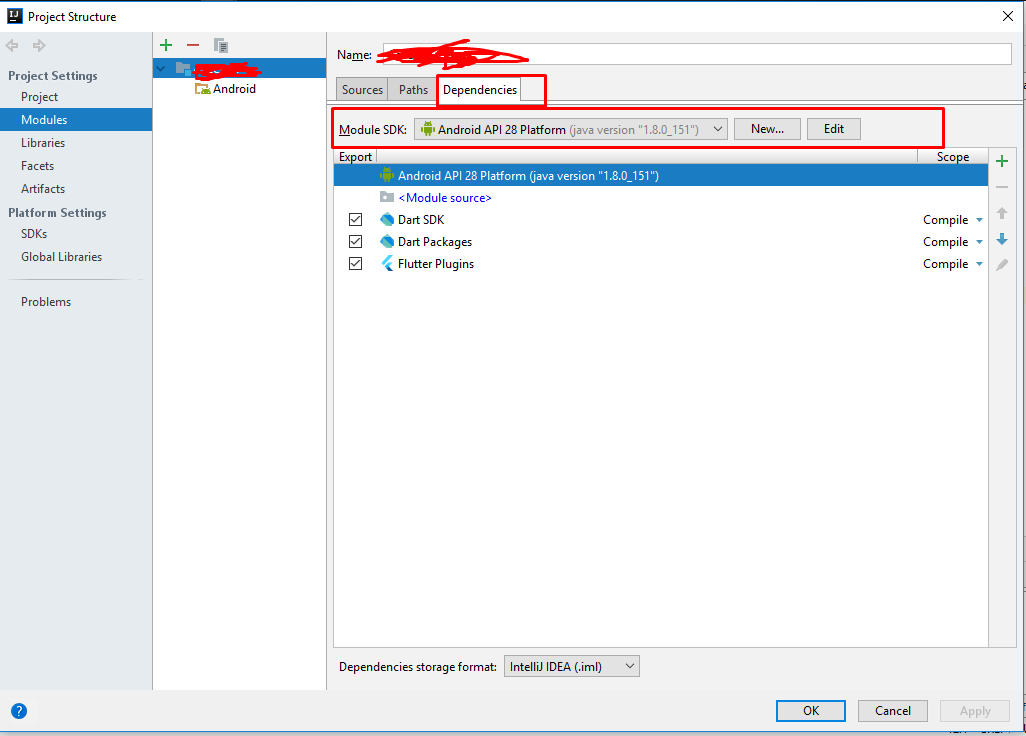Switch to the Paths tab
1026x736 pixels.
(413, 90)
